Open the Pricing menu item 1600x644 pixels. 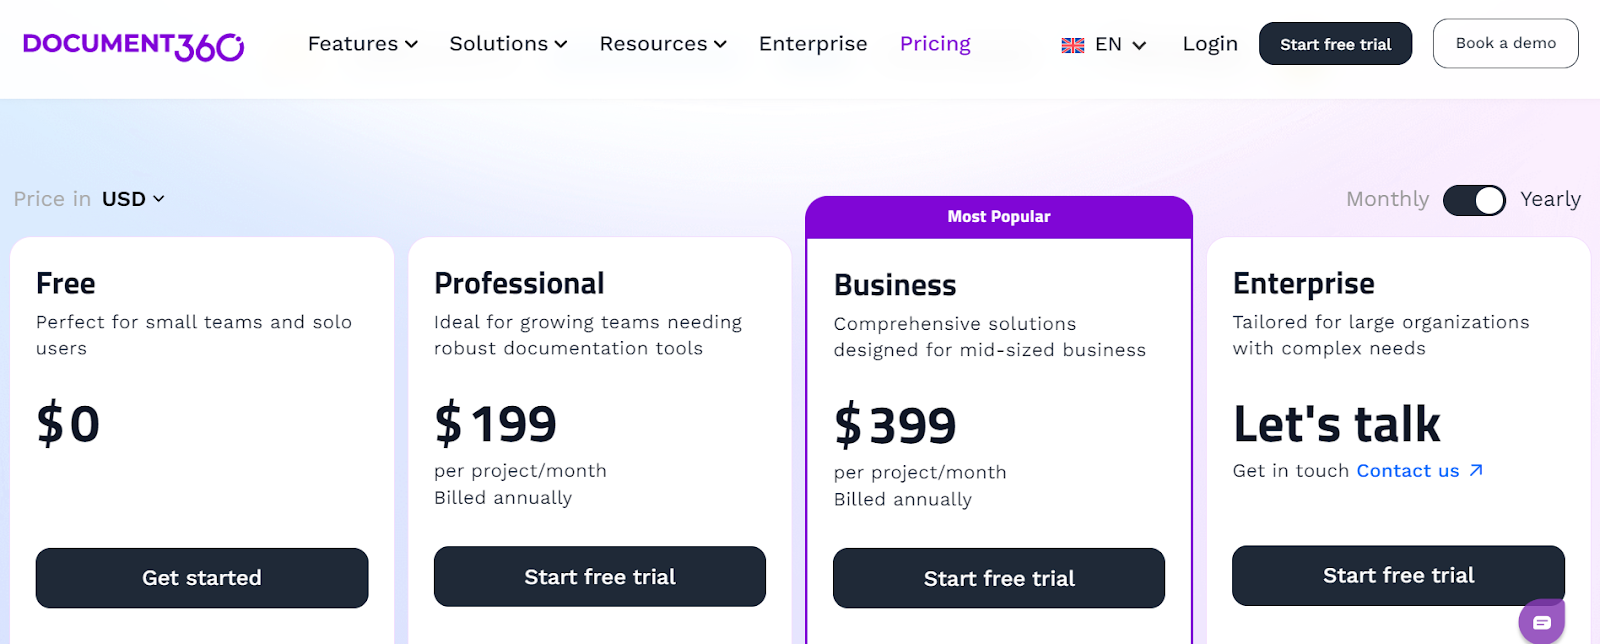[x=935, y=44]
